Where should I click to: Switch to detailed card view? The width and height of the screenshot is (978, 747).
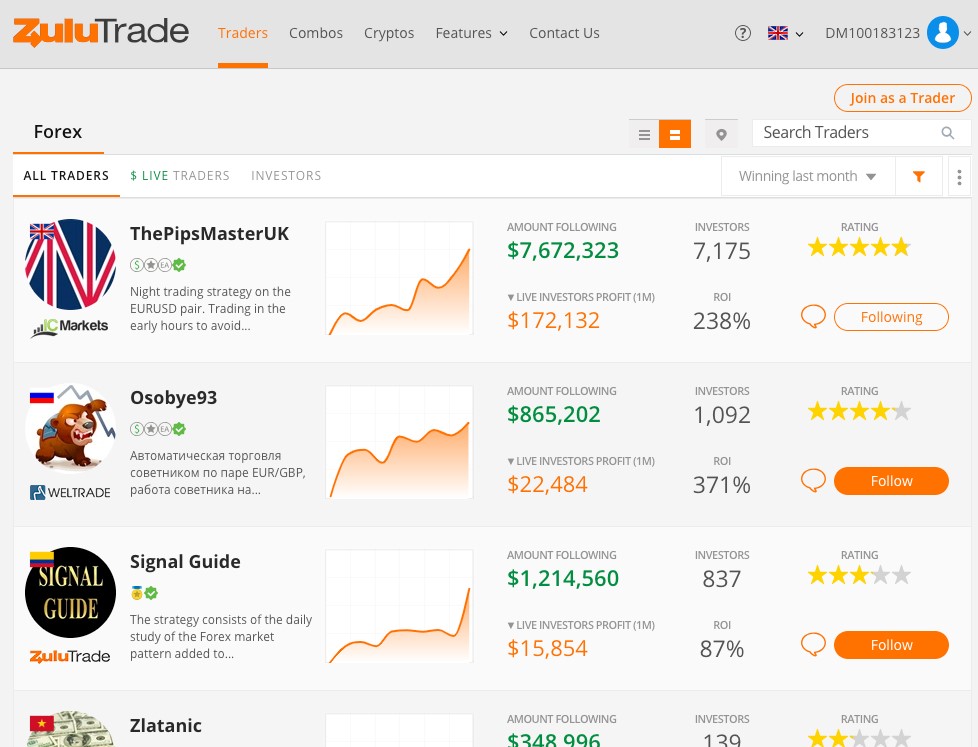(675, 134)
